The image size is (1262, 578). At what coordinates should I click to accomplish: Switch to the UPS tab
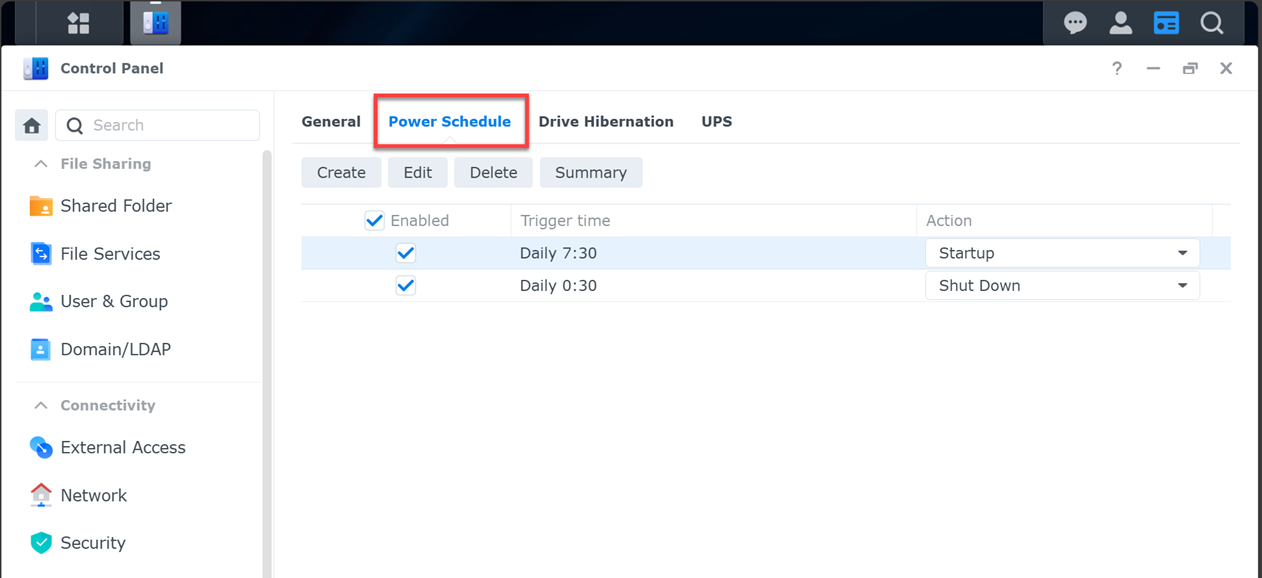tap(717, 122)
